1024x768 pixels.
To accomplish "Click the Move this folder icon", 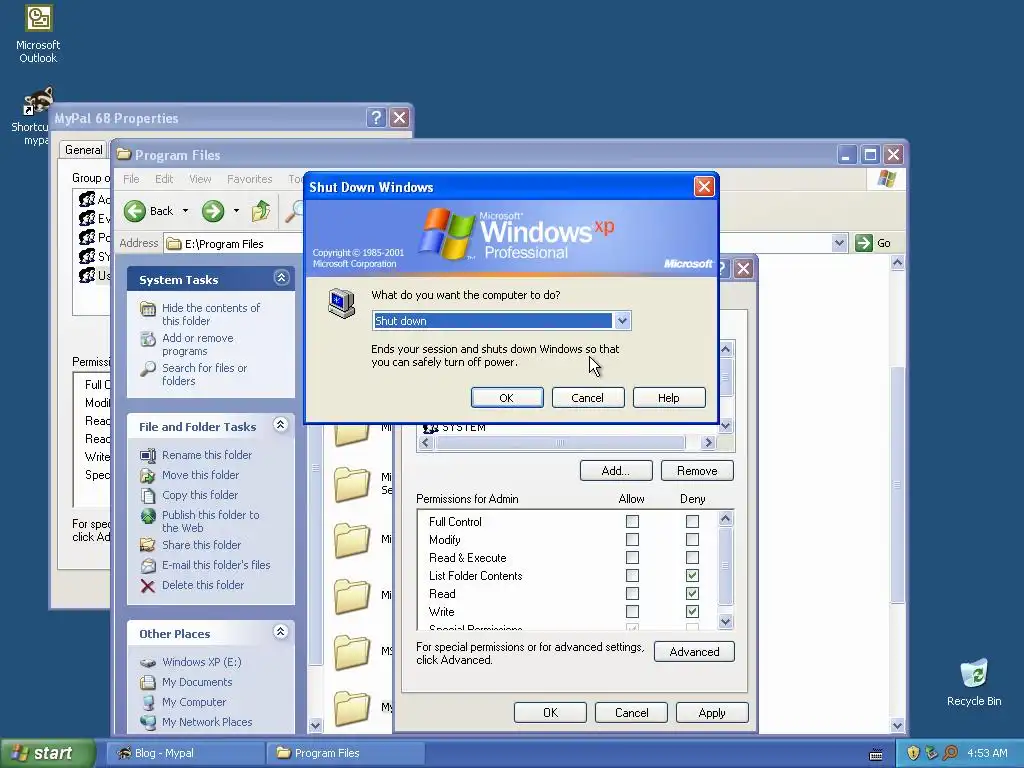I will 148,475.
